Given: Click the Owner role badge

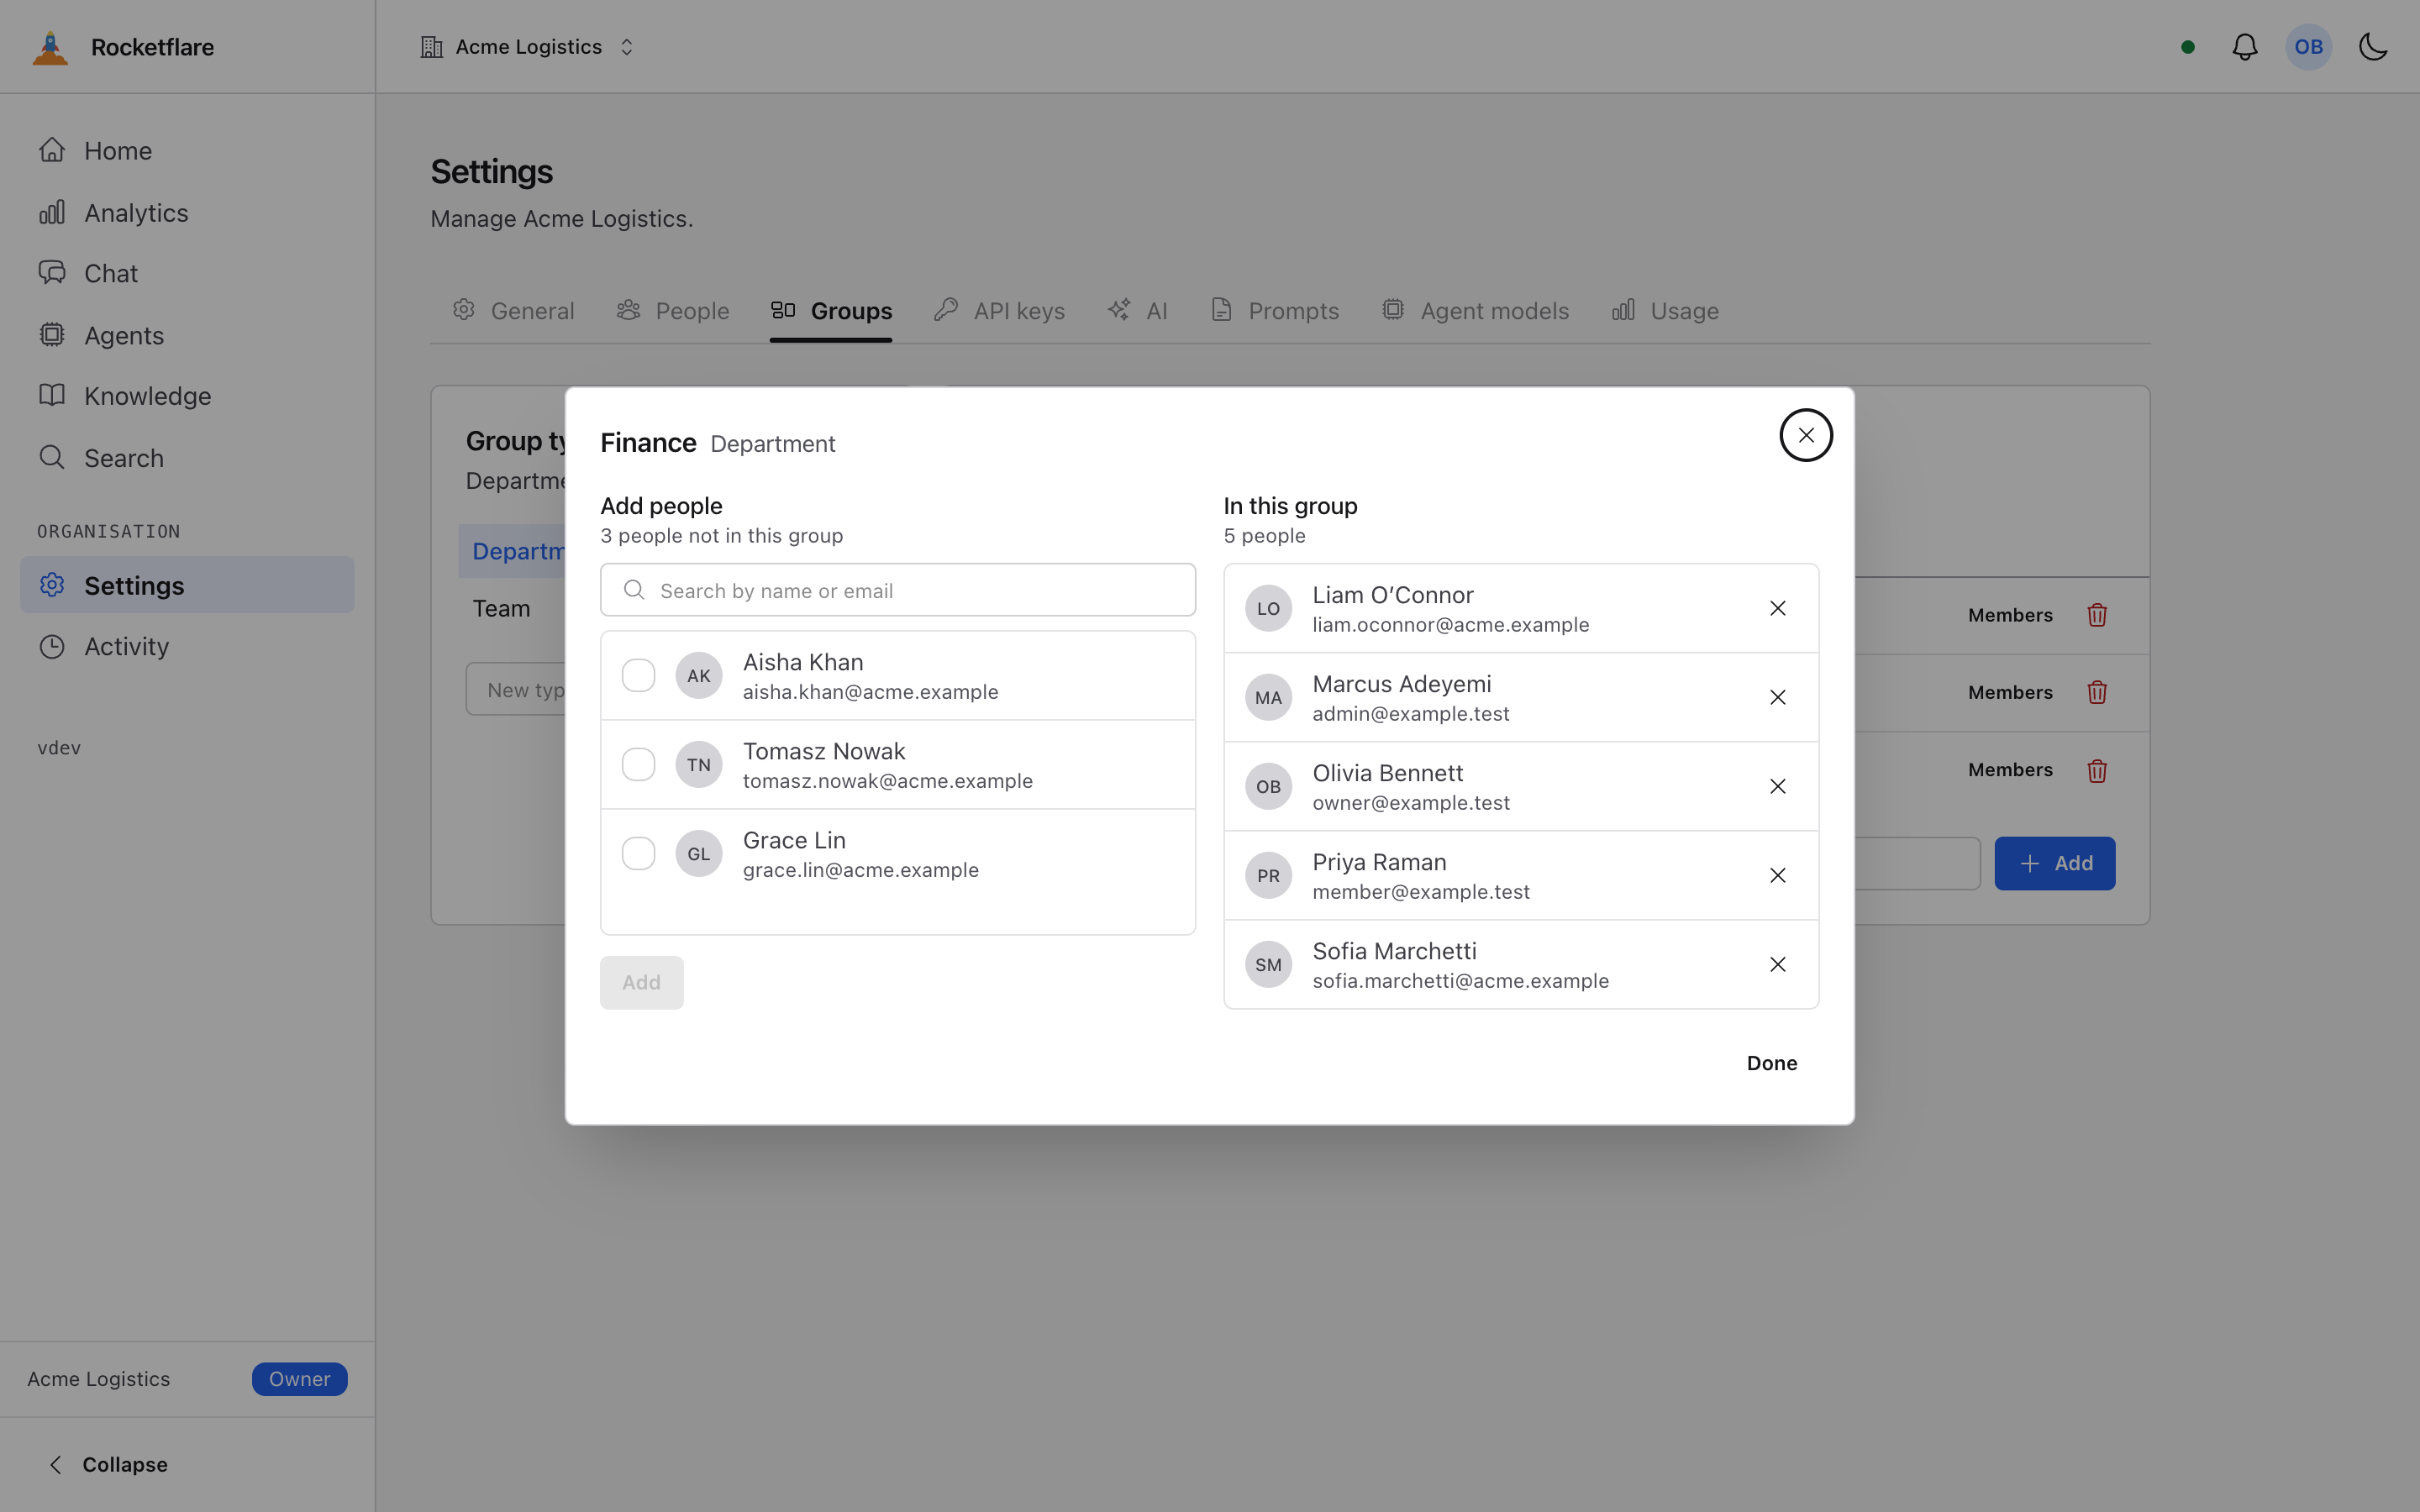Looking at the screenshot, I should coord(299,1379).
